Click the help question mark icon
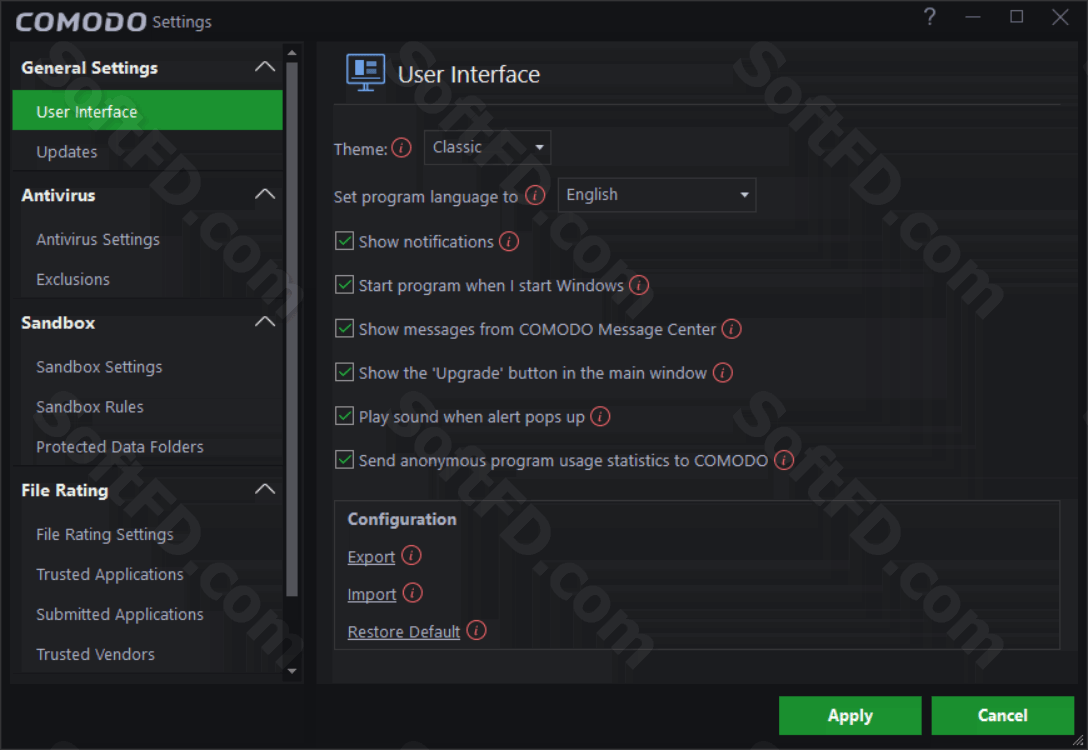This screenshot has height=750, width=1088. (x=930, y=17)
